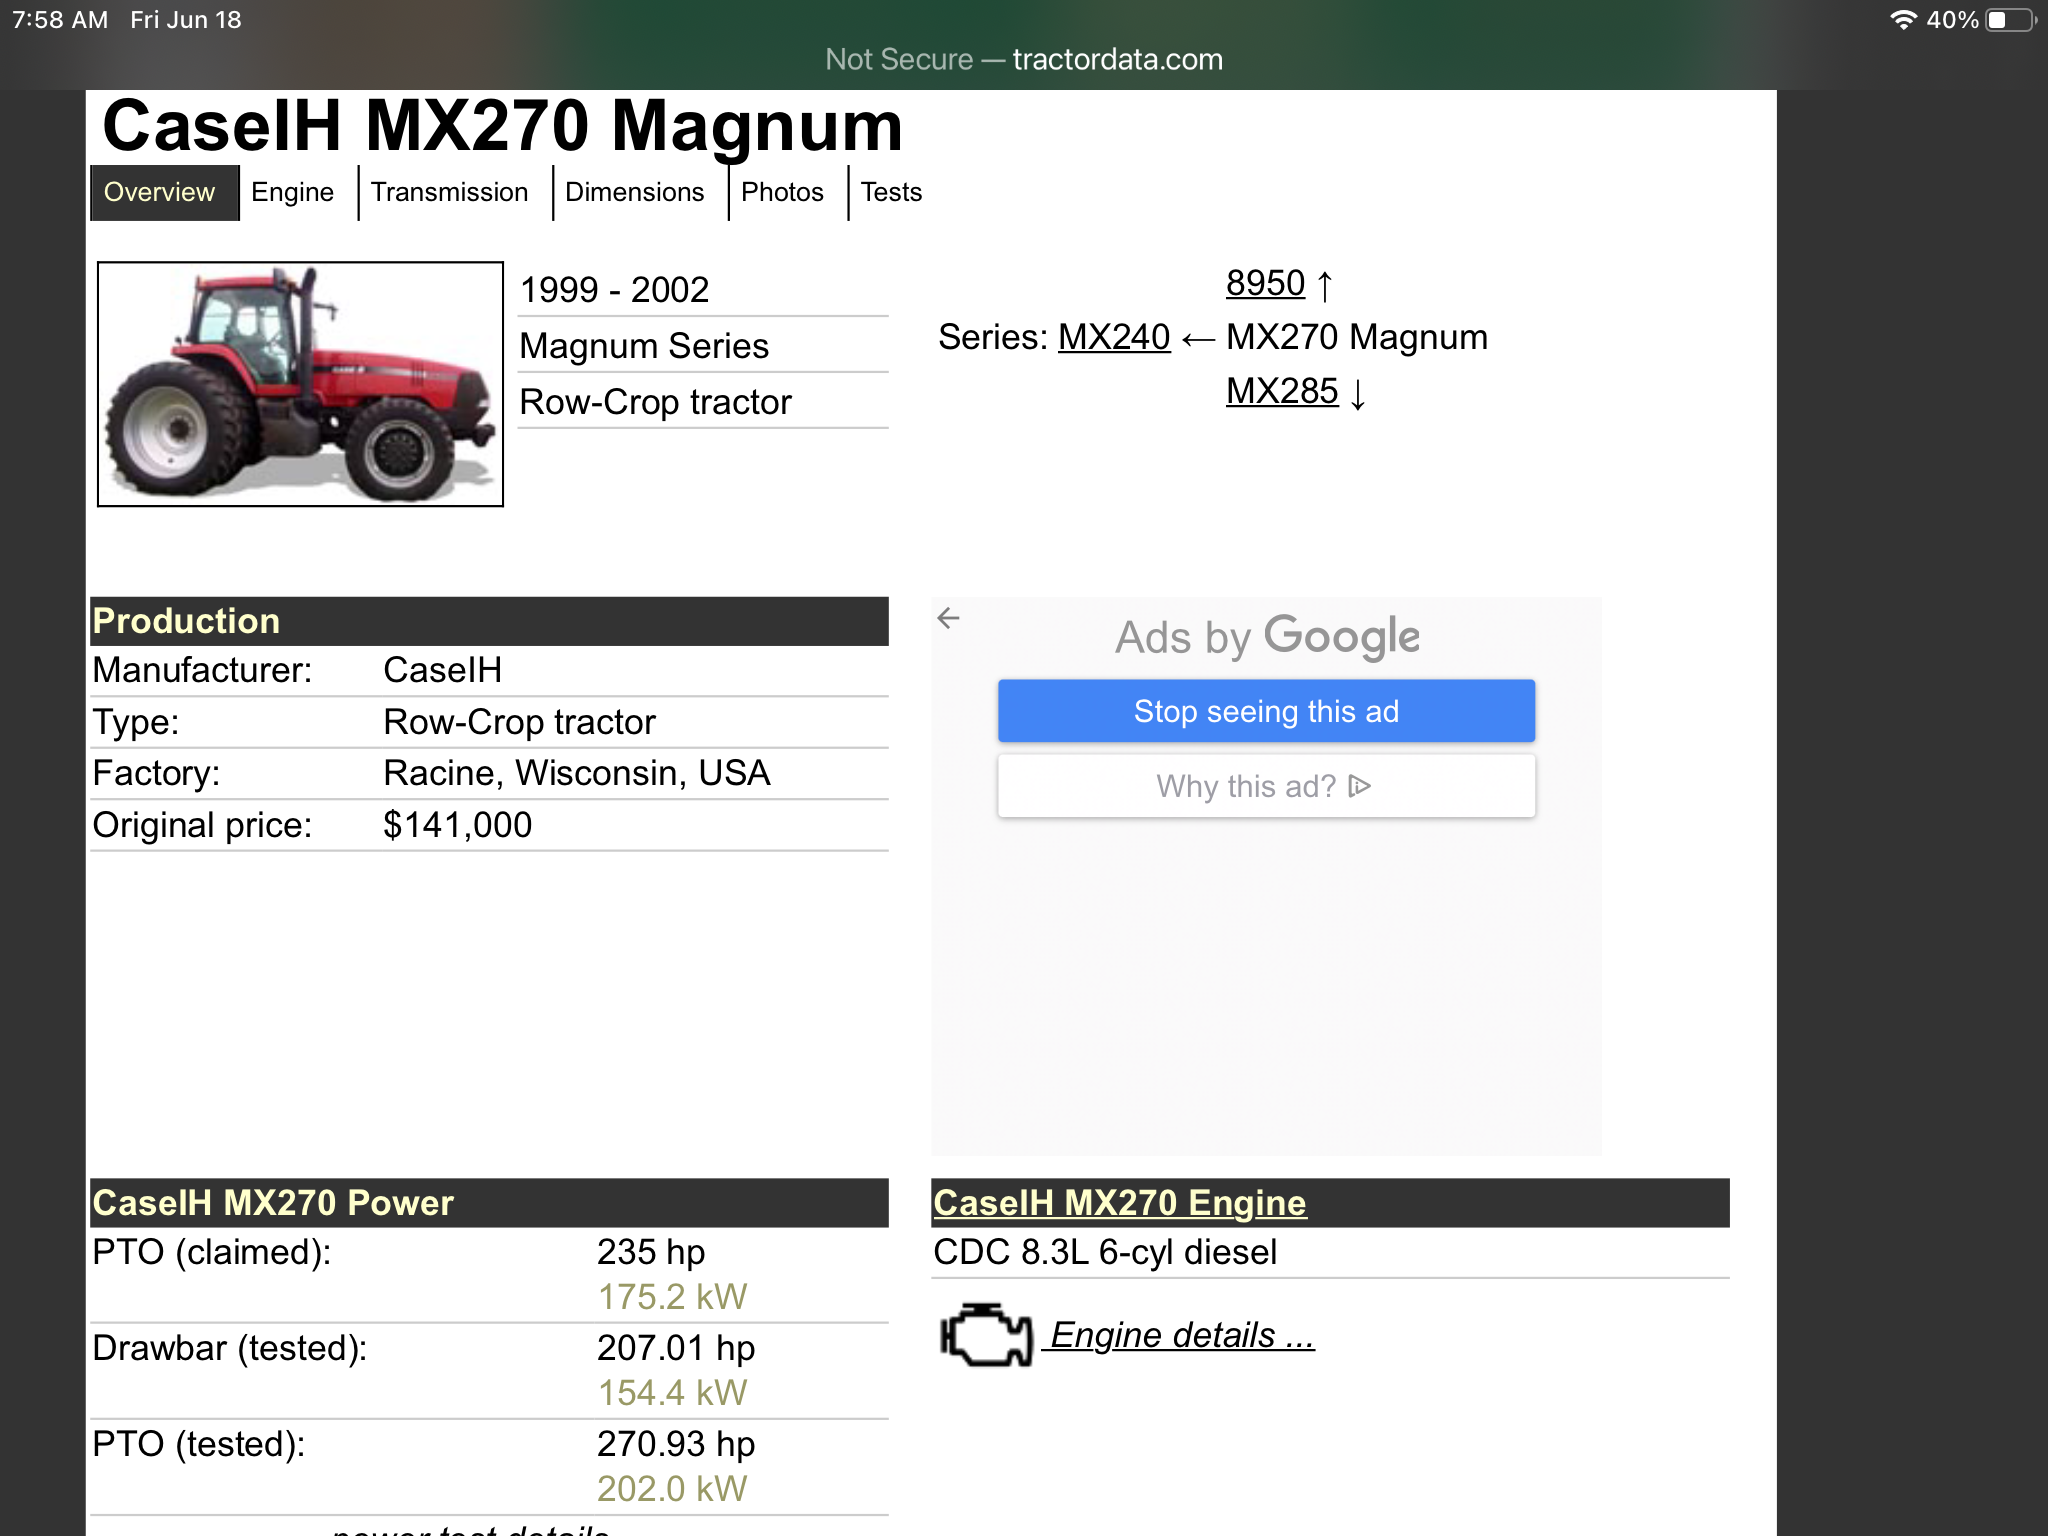View the Photos tab
2048x1536 pixels.
783,192
